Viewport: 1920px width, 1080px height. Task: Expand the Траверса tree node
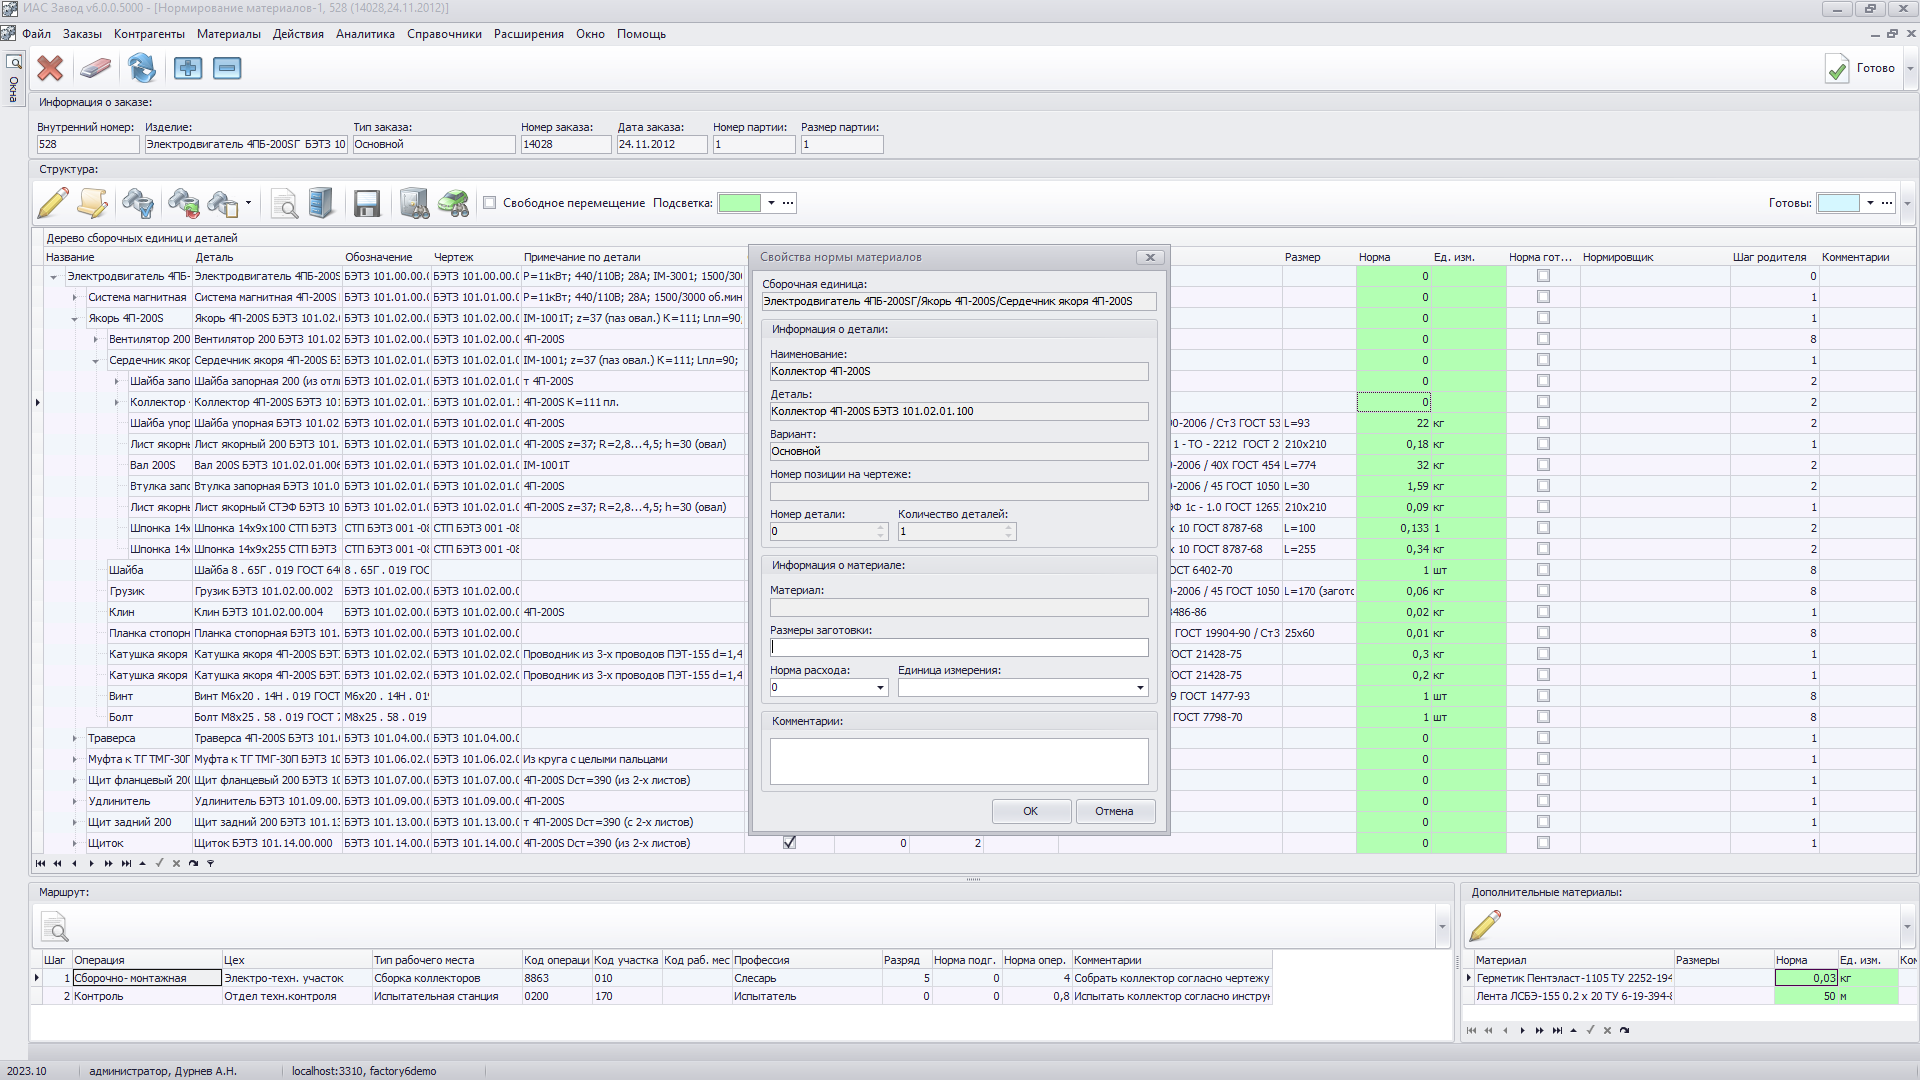point(75,738)
